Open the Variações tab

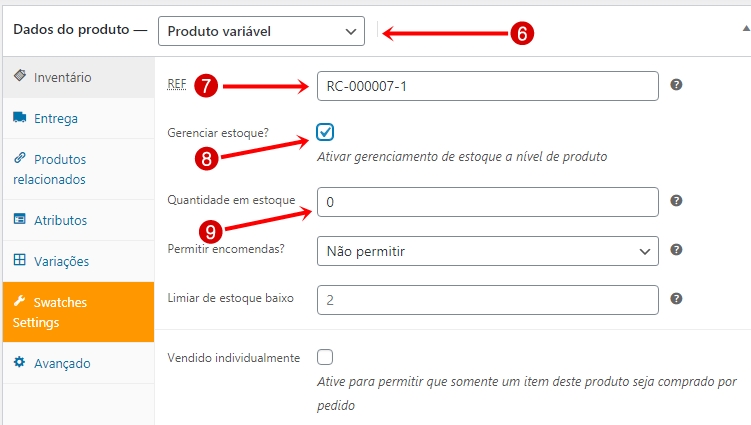61,261
